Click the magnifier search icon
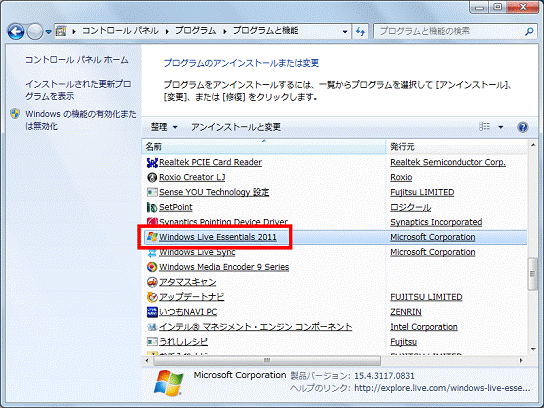The height and width of the screenshot is (408, 544). coord(529,32)
